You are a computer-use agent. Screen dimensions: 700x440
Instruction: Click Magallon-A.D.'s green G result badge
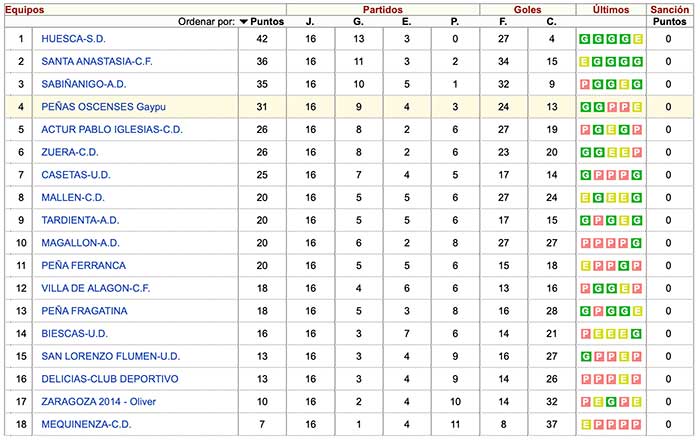point(636,243)
